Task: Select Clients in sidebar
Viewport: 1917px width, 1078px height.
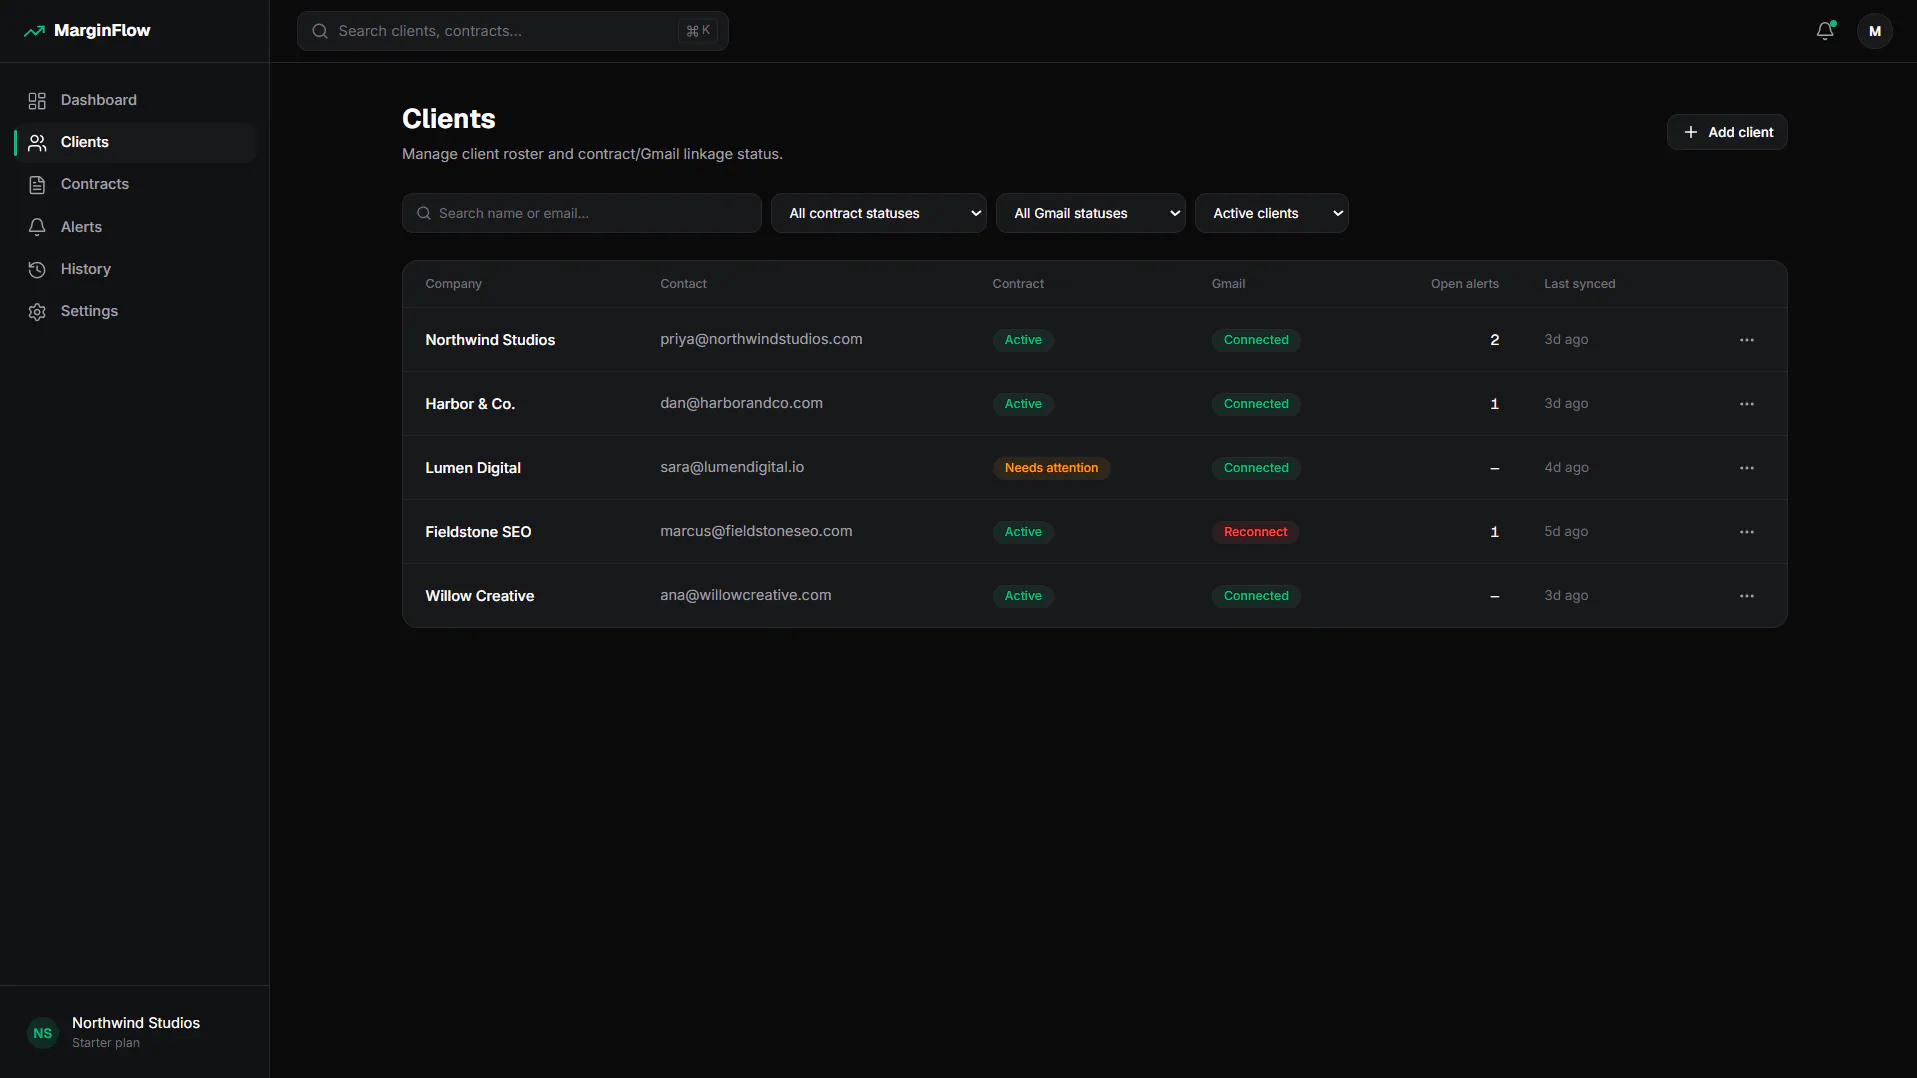Action: [135, 143]
